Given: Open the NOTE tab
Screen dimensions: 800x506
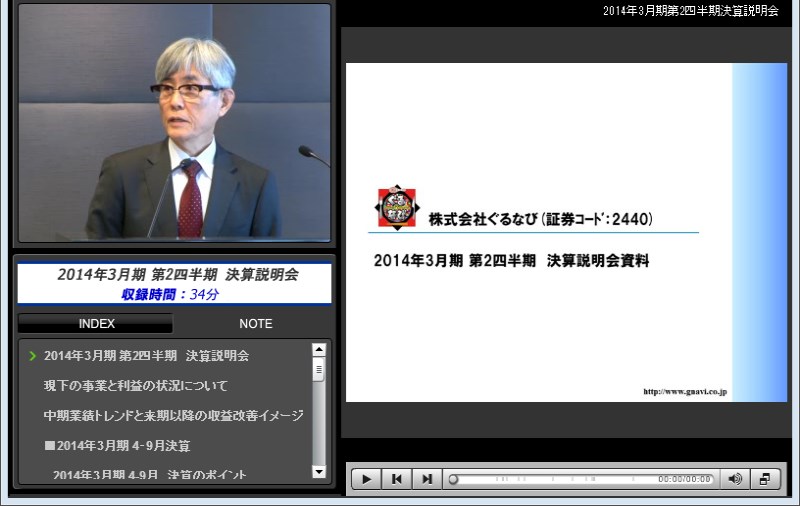Looking at the screenshot, I should (256, 324).
